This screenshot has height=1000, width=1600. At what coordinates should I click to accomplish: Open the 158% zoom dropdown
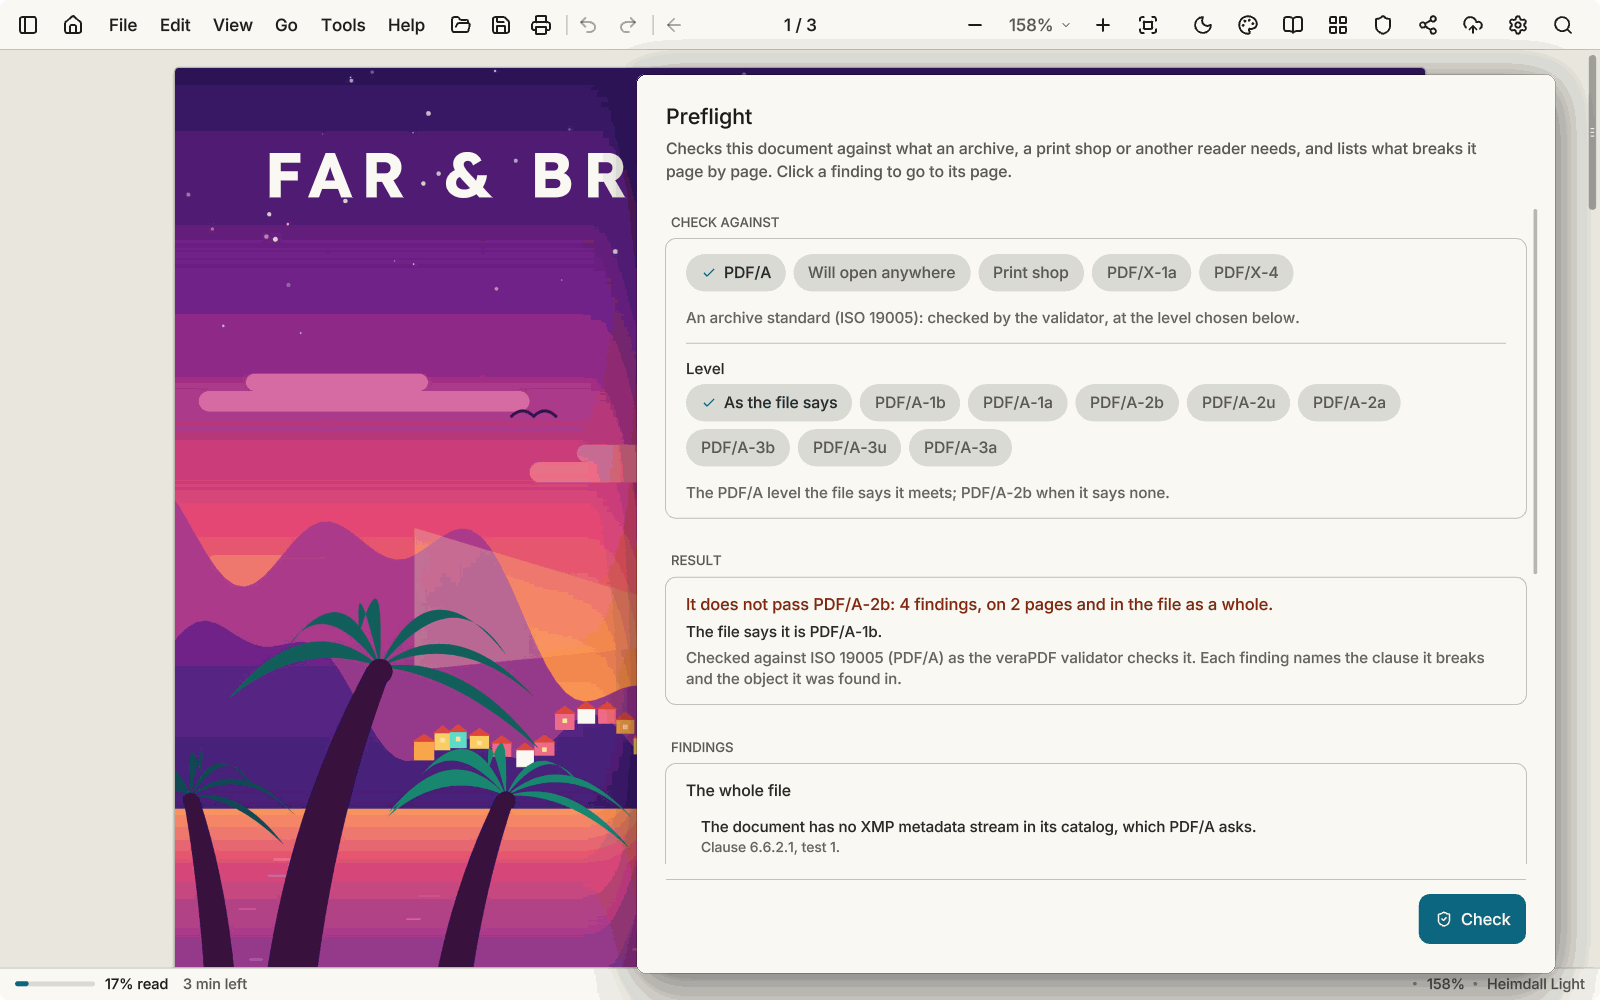1039,25
